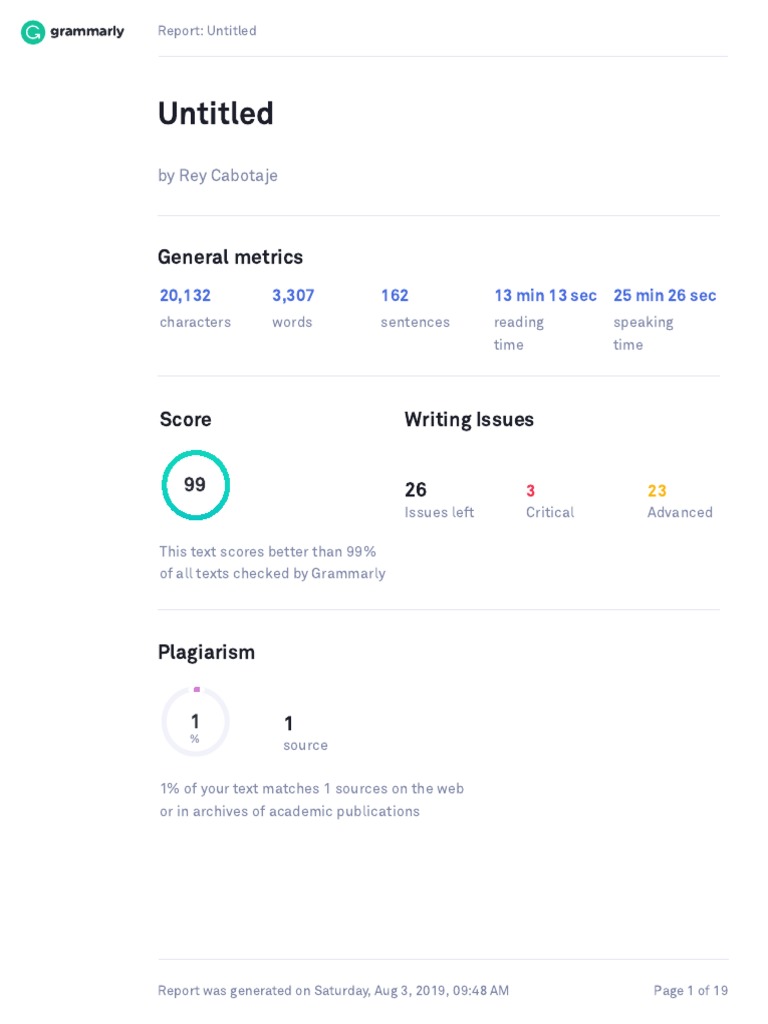Click the Grammarly logo icon

[33, 32]
